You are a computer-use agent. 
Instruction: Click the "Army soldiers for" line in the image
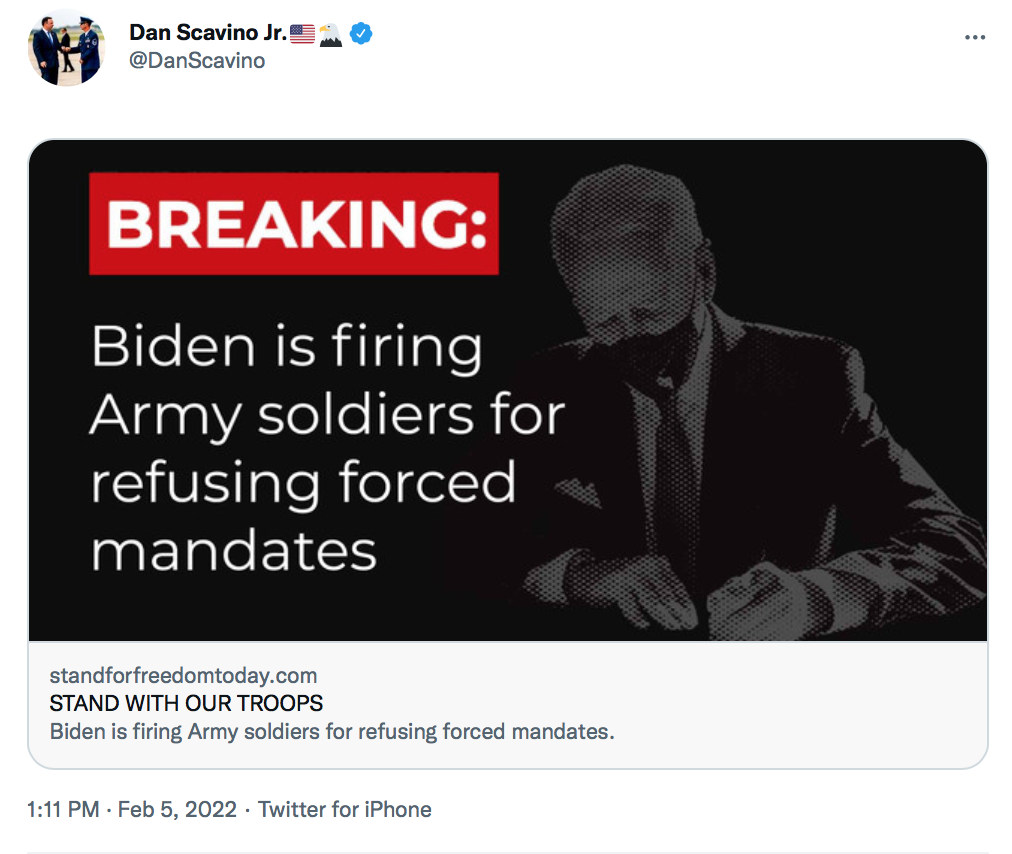(327, 415)
